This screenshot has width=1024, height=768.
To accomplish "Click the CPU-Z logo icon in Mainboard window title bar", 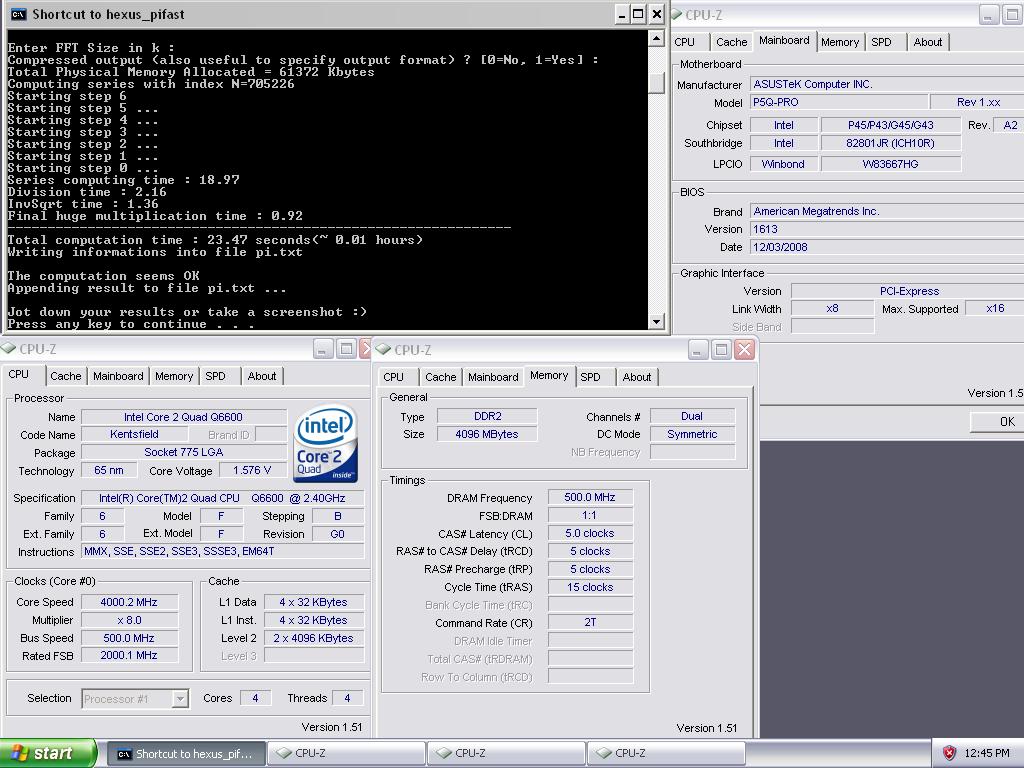I will [677, 14].
